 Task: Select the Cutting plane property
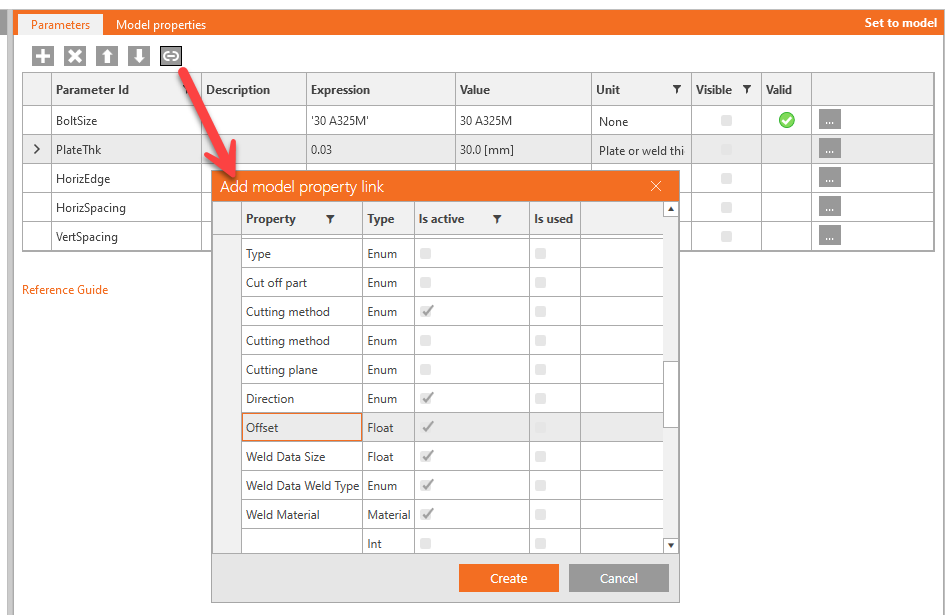point(302,370)
